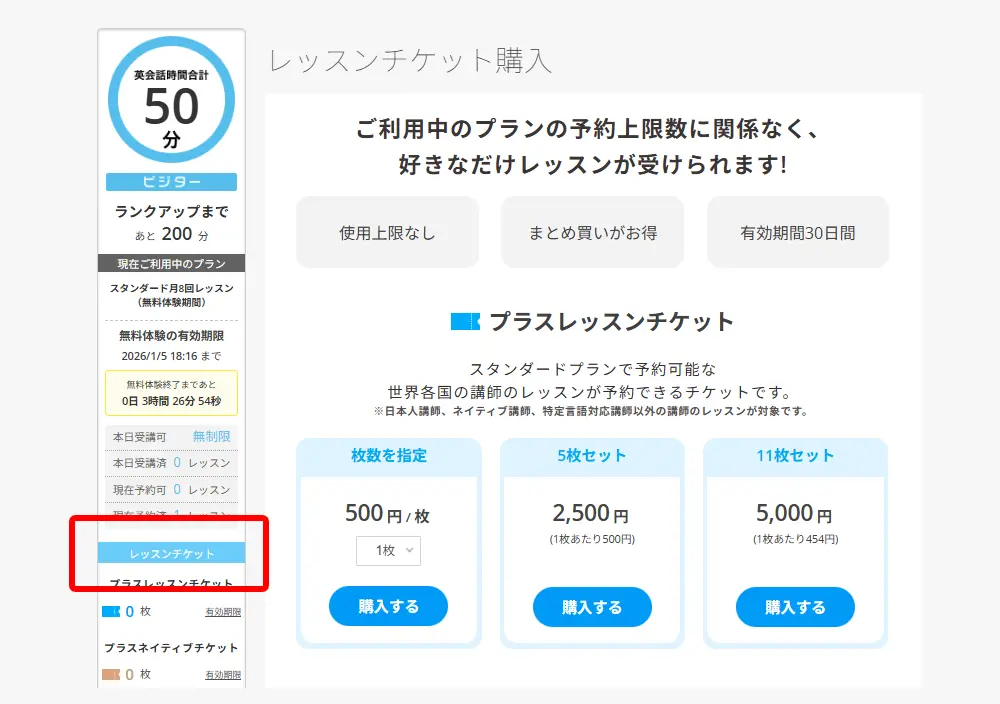Select the 有効期間30日間 feature box
The height and width of the screenshot is (704, 1000).
point(797,233)
